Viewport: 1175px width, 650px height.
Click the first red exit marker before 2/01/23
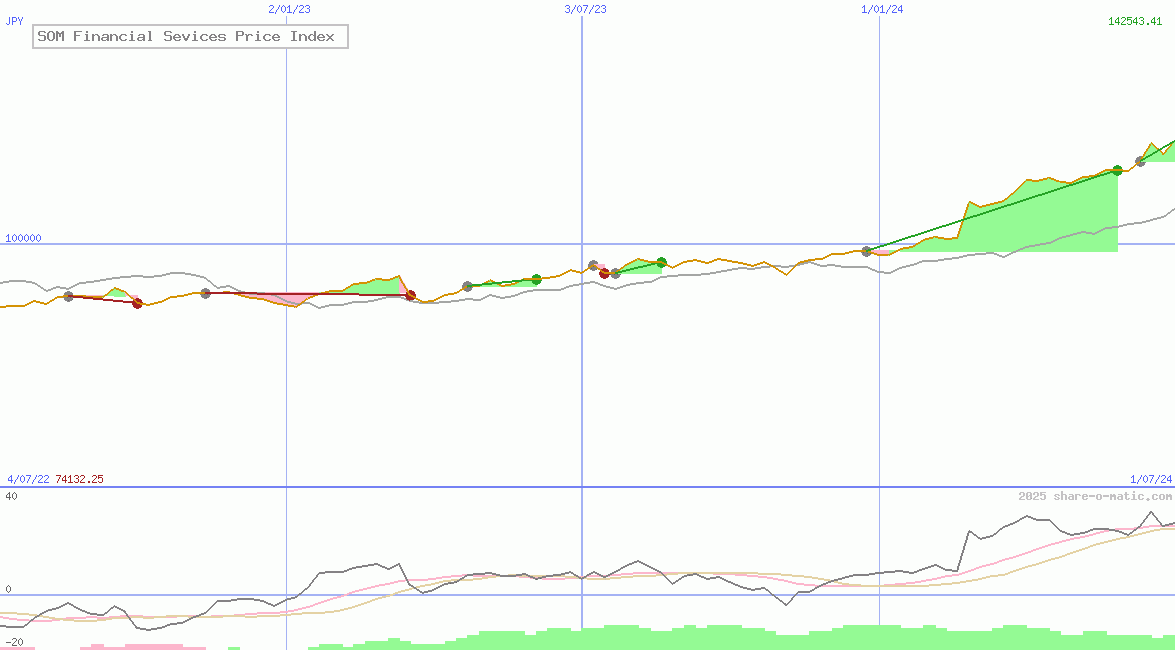pyautogui.click(x=137, y=303)
